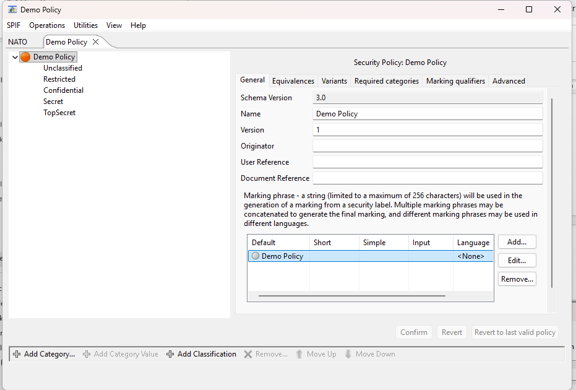
Task: Click the Add Category plus icon
Action: click(17, 354)
